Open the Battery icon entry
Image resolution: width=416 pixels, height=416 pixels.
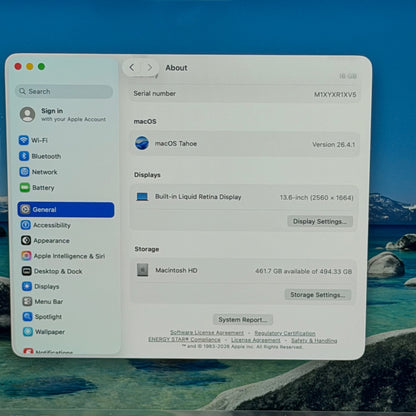pos(25,188)
